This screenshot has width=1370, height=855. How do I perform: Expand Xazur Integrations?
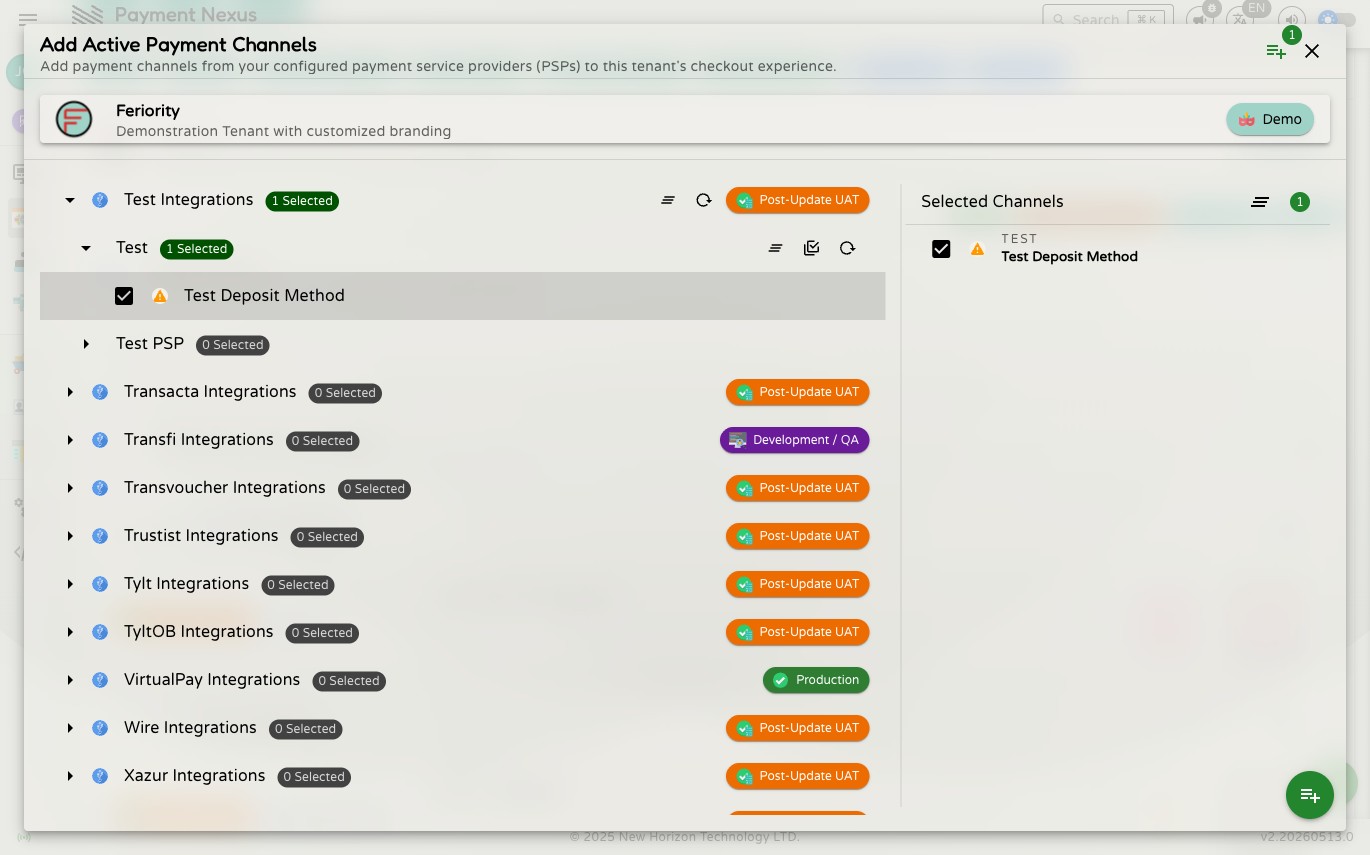(x=70, y=776)
